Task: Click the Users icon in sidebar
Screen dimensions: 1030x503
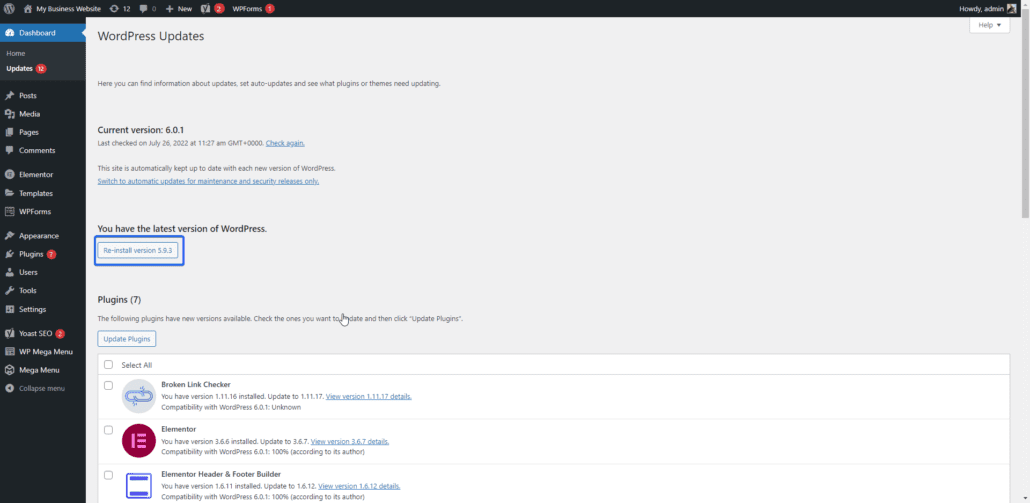Action: (9, 272)
